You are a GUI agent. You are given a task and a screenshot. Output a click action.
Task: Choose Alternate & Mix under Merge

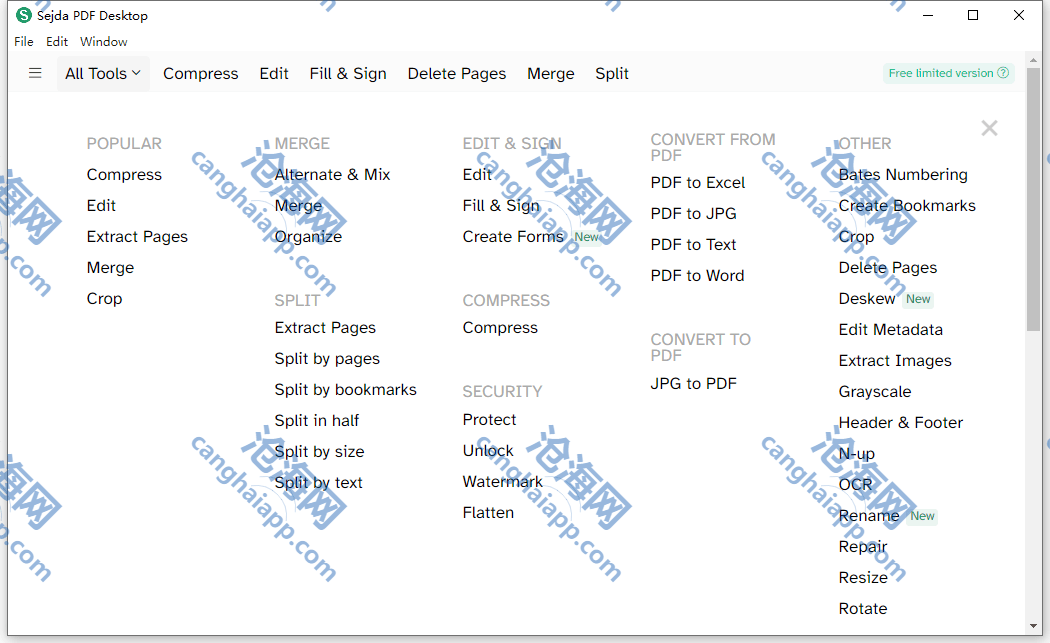(332, 174)
